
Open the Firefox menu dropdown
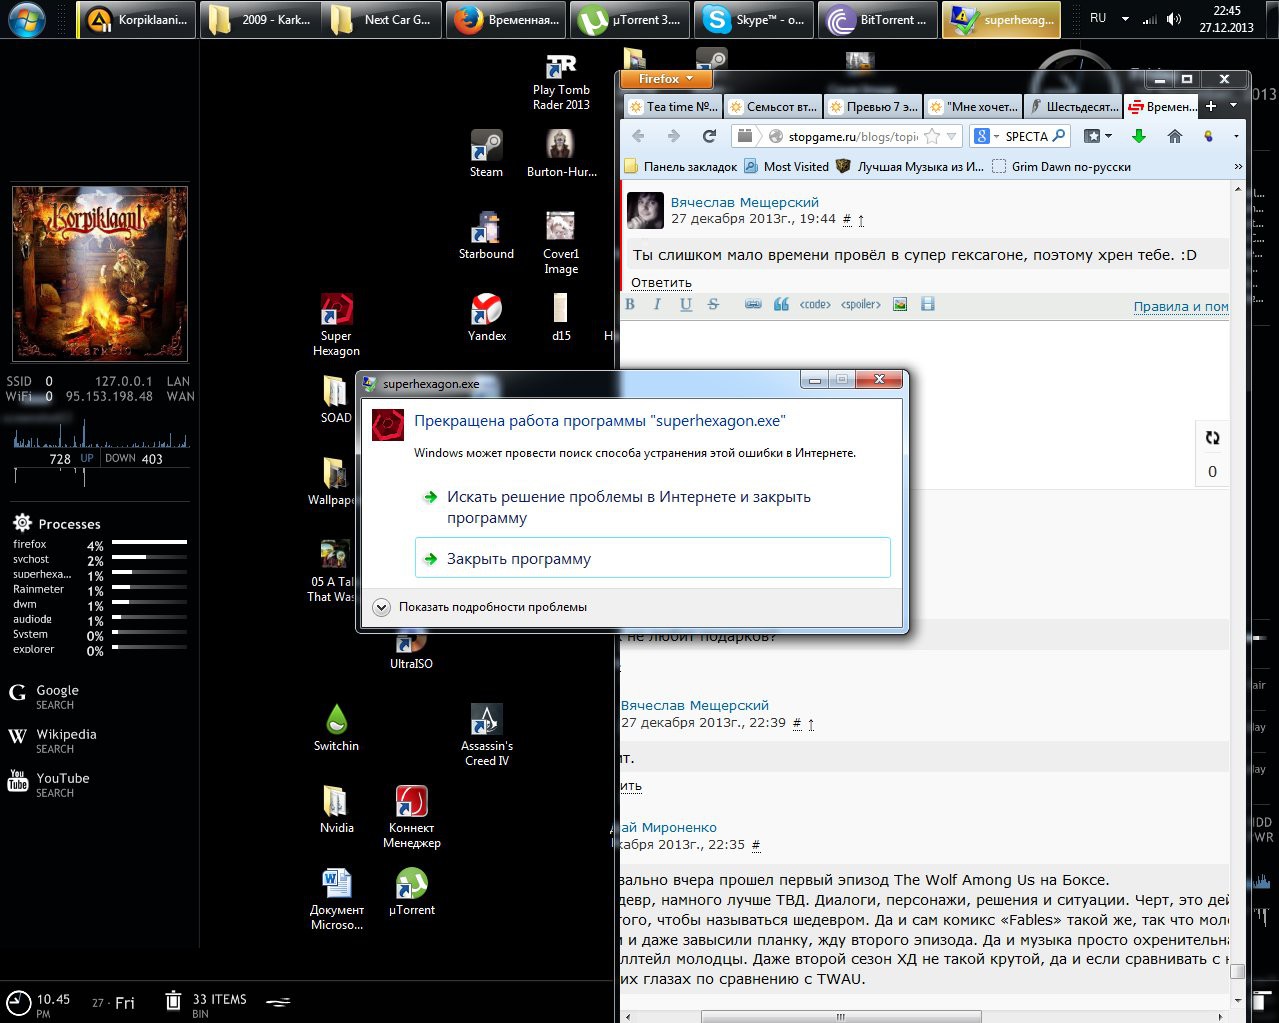665,79
